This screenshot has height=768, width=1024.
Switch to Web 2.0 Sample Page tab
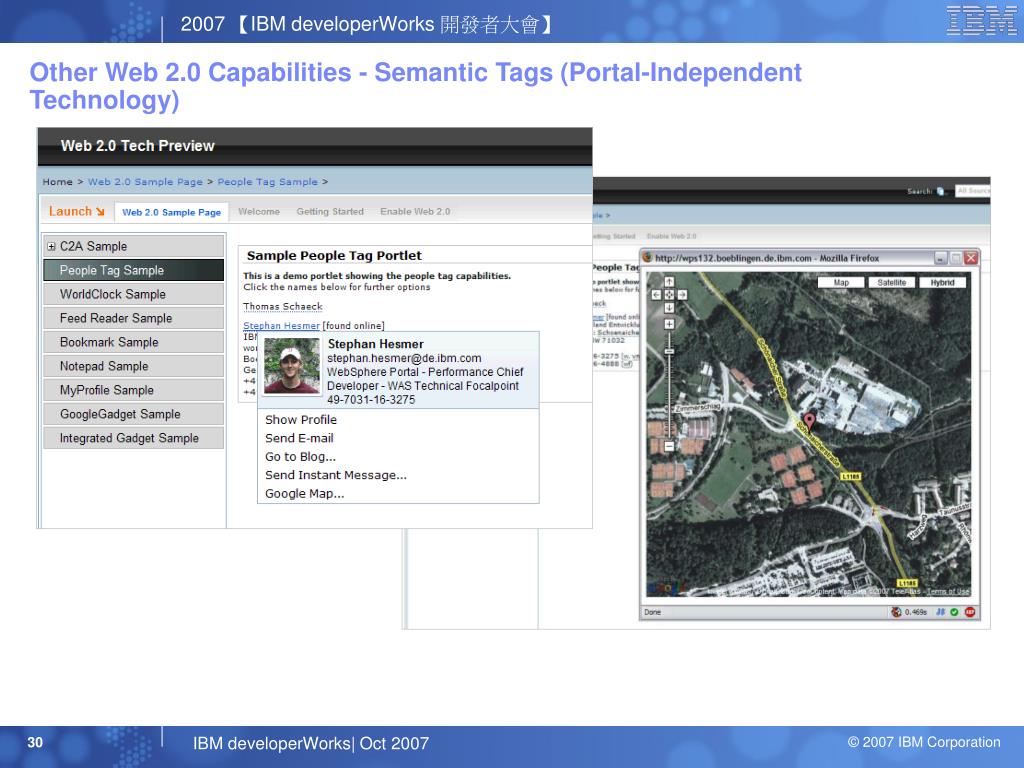[x=172, y=212]
